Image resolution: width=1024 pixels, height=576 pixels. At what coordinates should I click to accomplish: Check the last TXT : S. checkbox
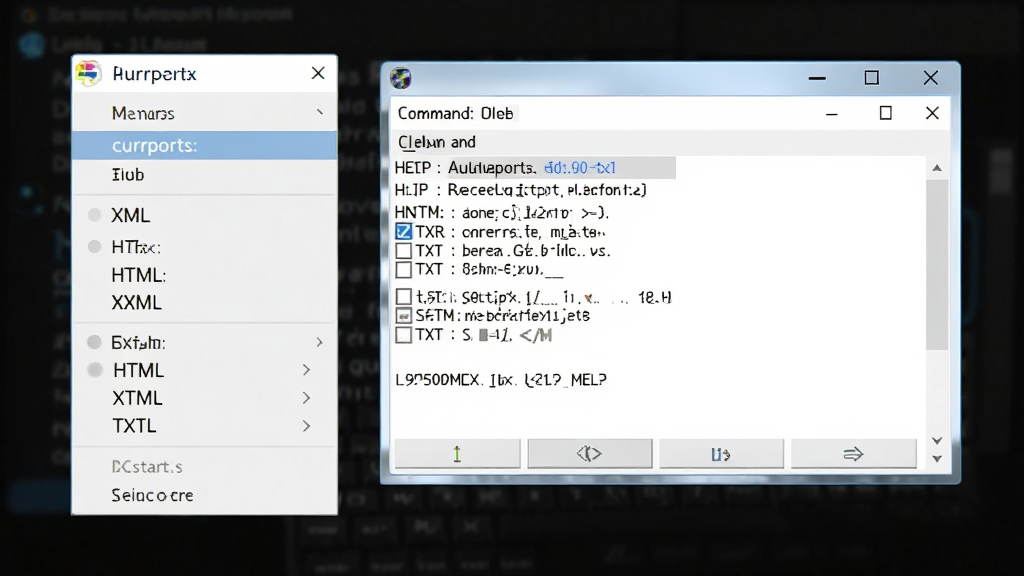(404, 335)
